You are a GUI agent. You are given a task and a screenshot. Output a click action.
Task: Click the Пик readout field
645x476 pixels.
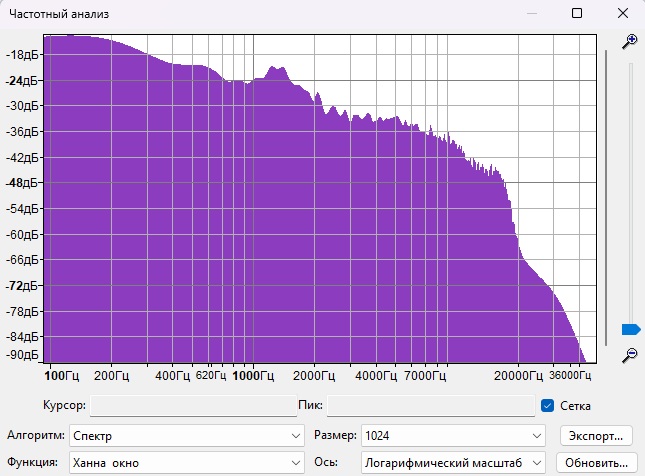(x=431, y=406)
